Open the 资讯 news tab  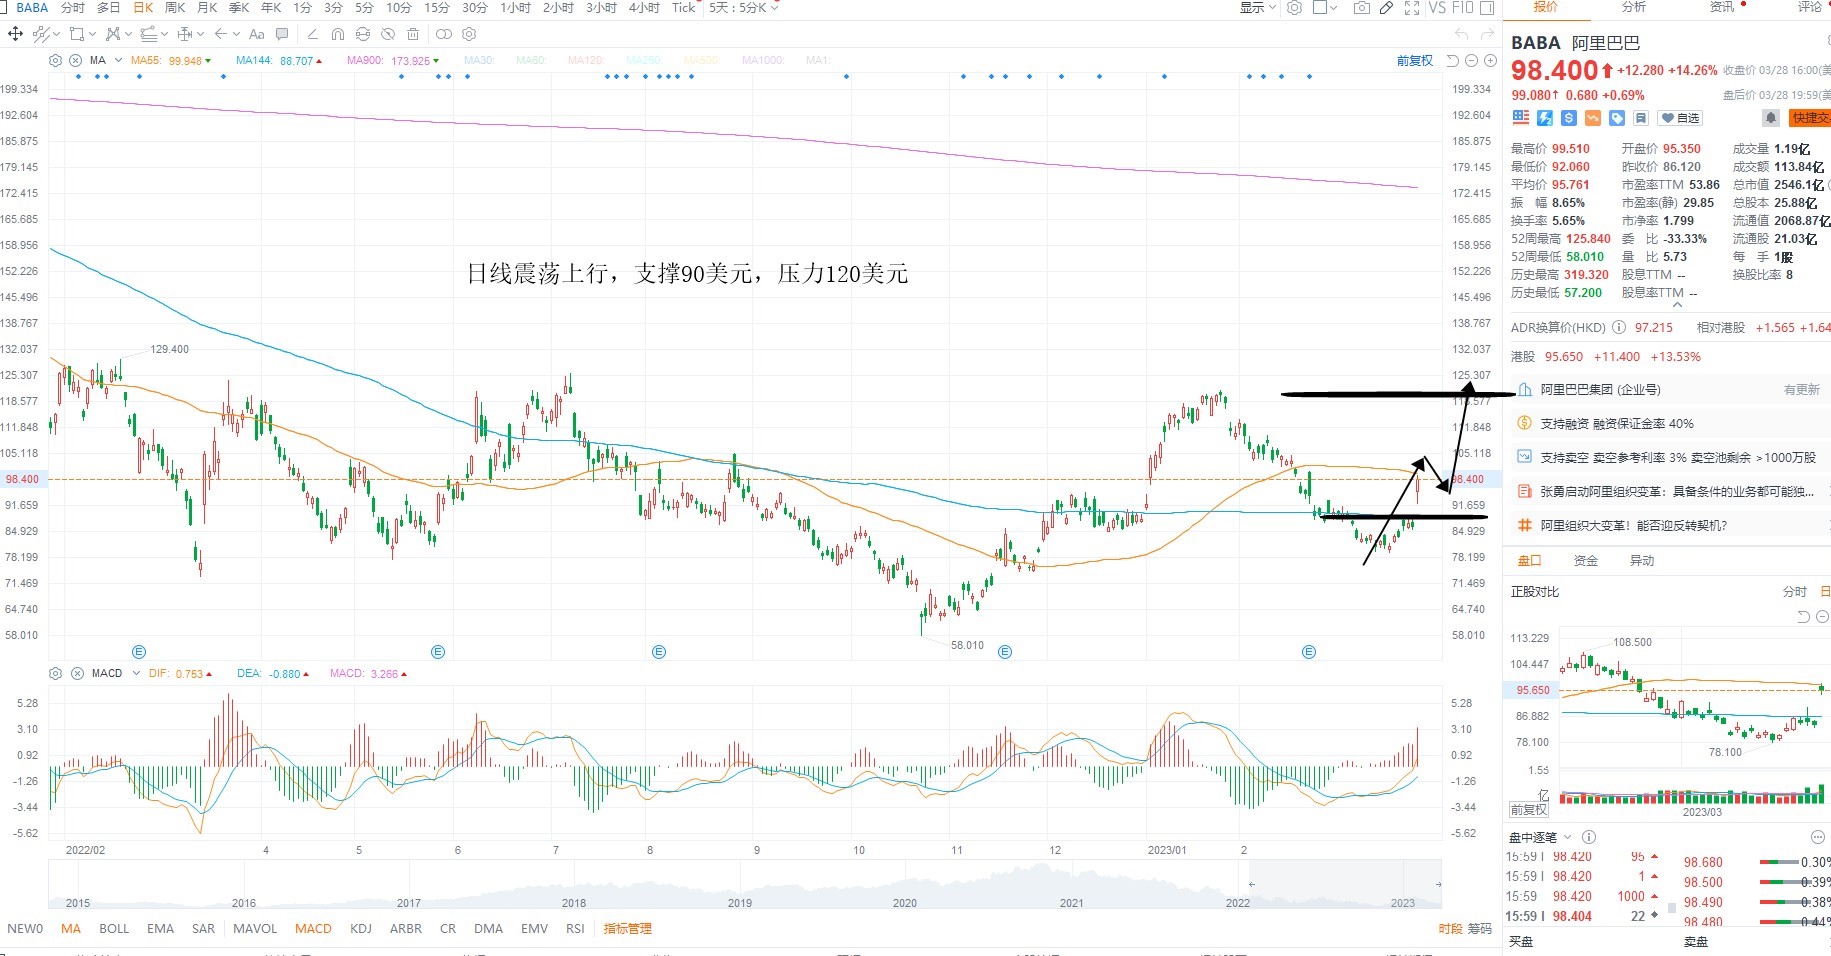click(1722, 7)
